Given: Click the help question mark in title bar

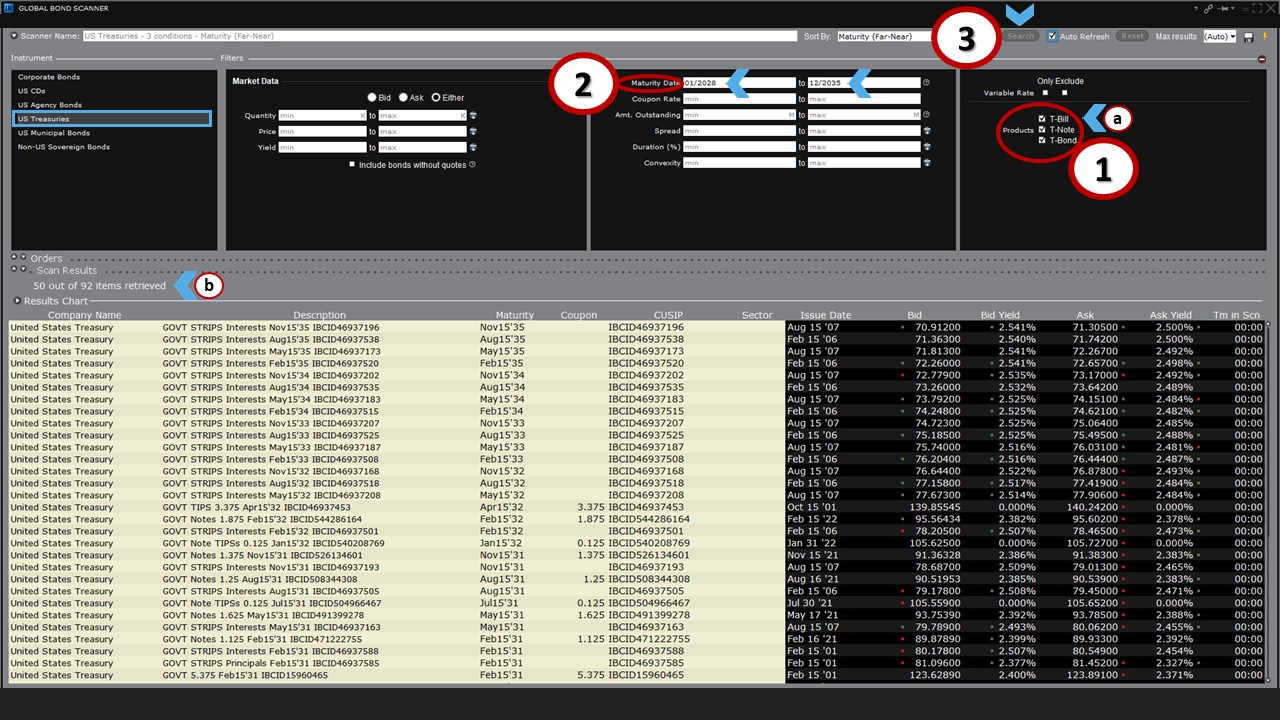Looking at the screenshot, I should [x=1195, y=8].
